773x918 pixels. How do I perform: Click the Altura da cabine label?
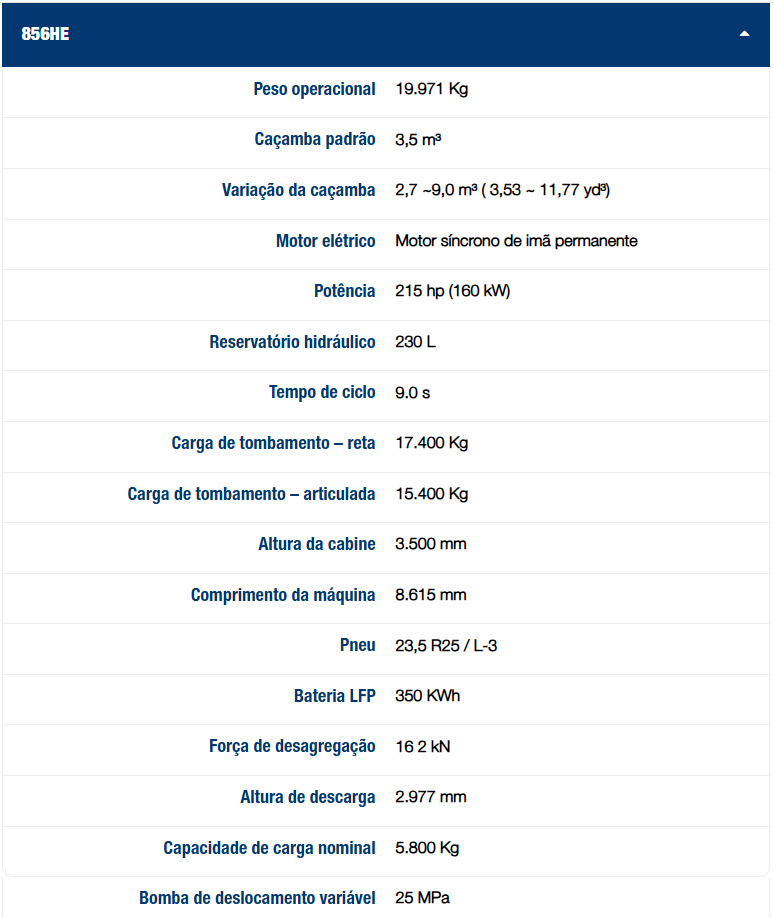click(317, 544)
